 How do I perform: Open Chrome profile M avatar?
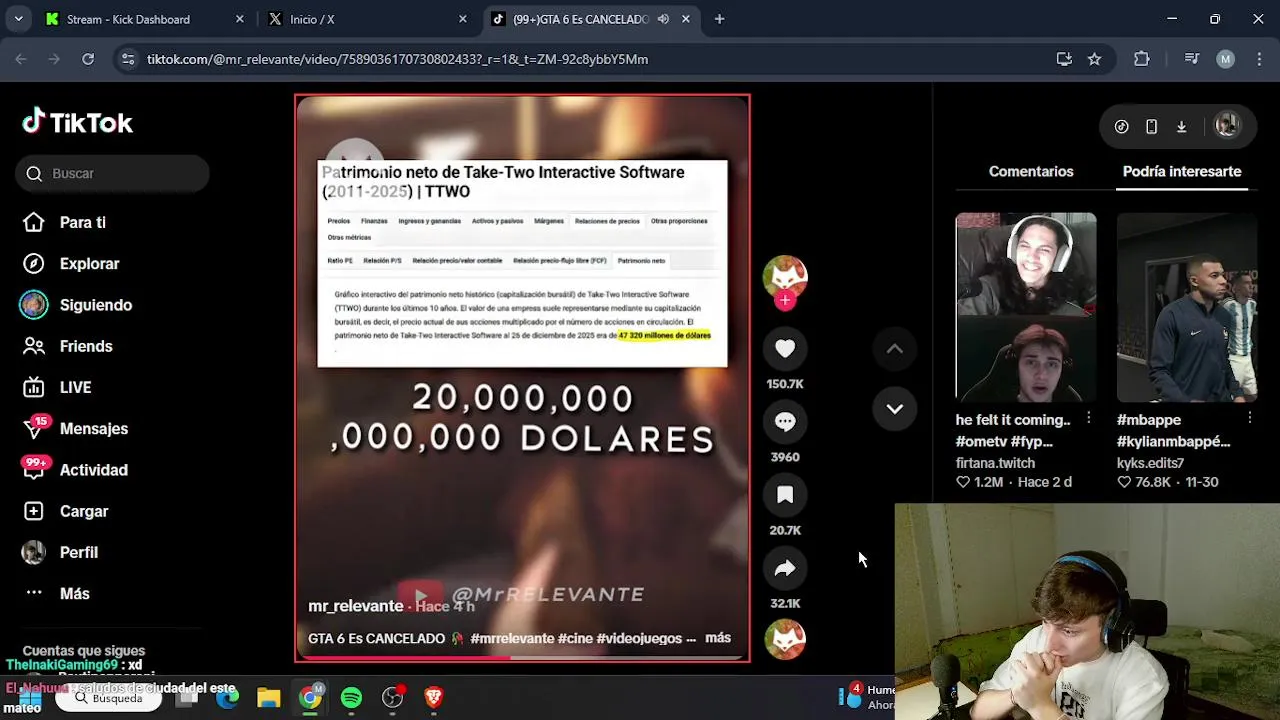tap(1225, 59)
